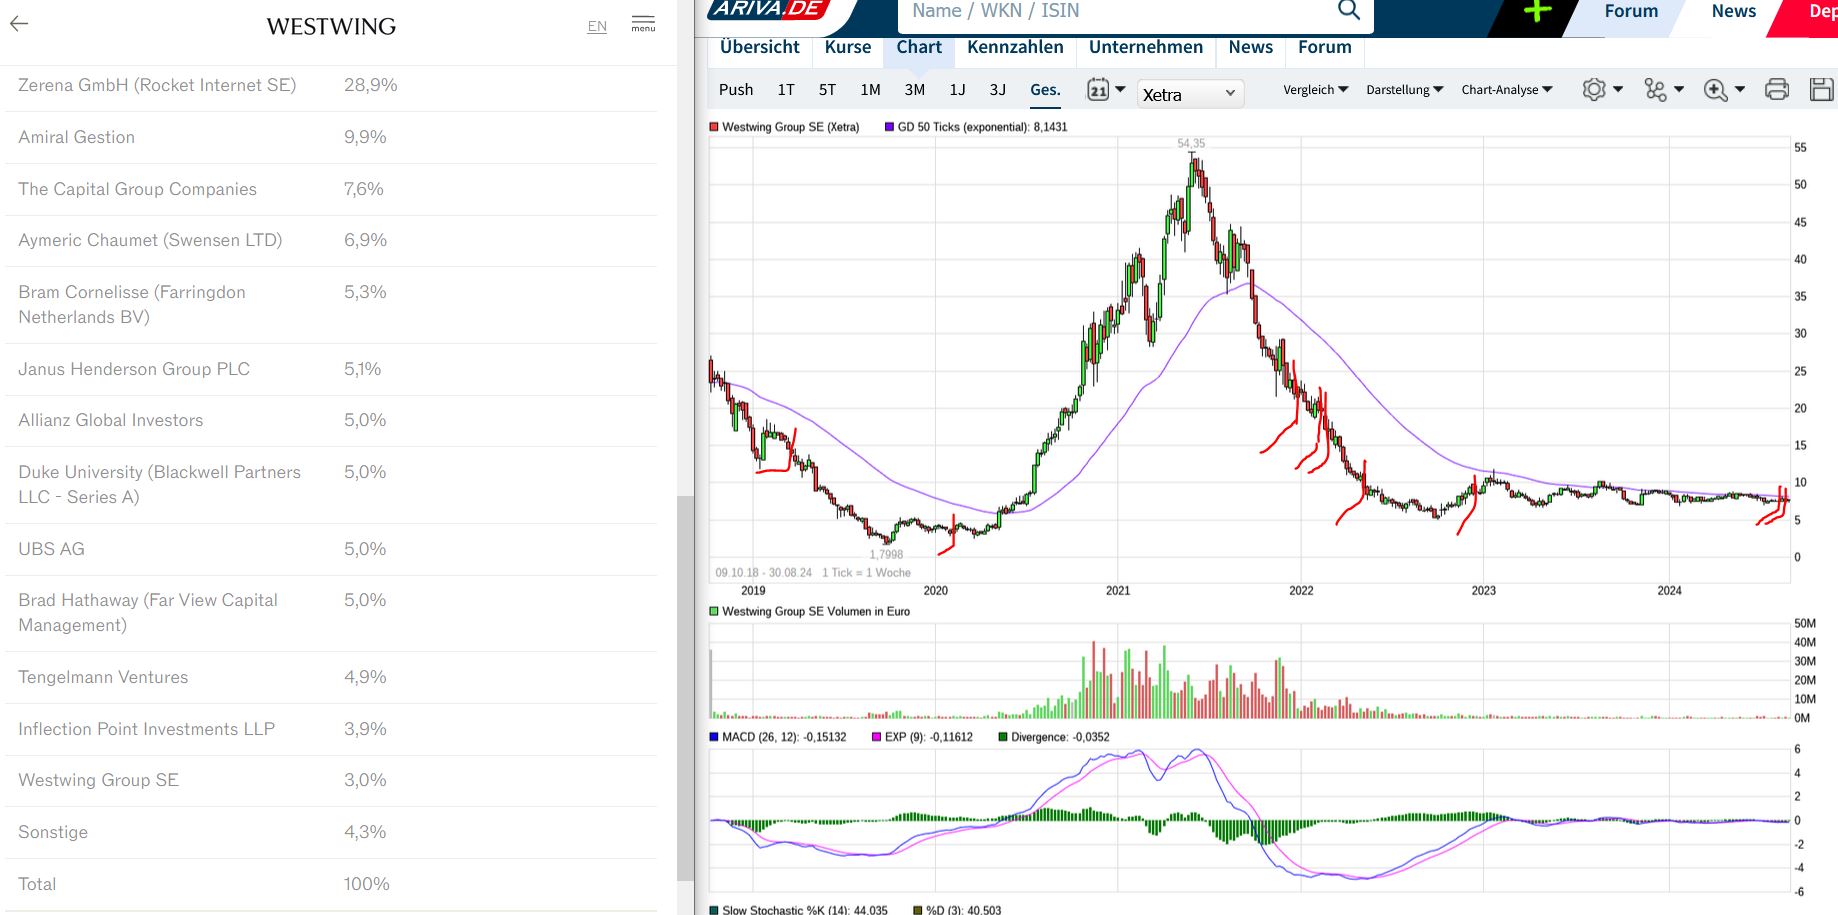Viewport: 1838px width, 915px height.
Task: Expand the Chart-Analyse dropdown
Action: (x=1506, y=90)
